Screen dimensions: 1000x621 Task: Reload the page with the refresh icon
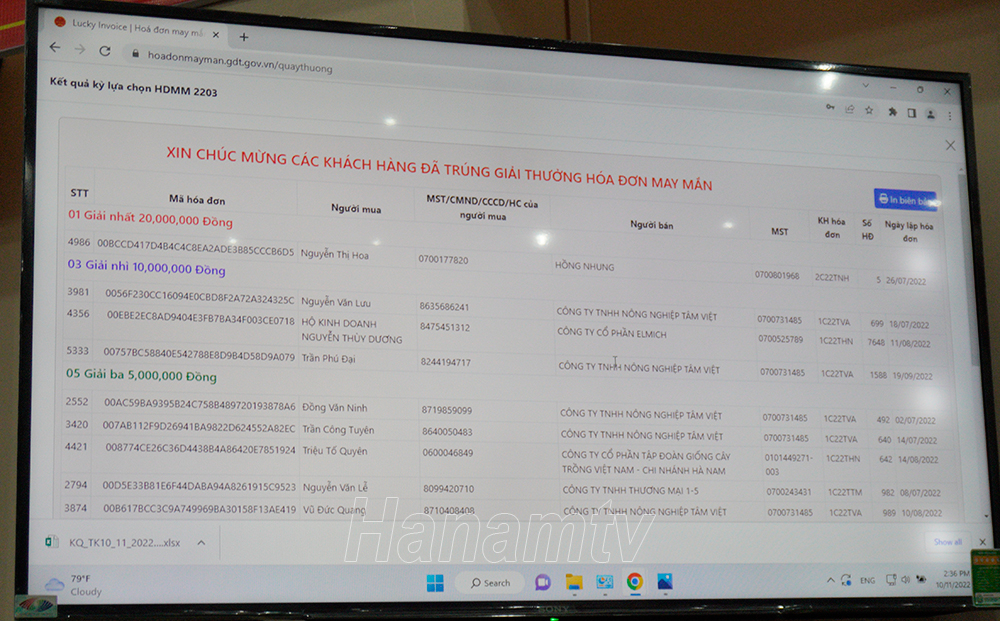105,50
